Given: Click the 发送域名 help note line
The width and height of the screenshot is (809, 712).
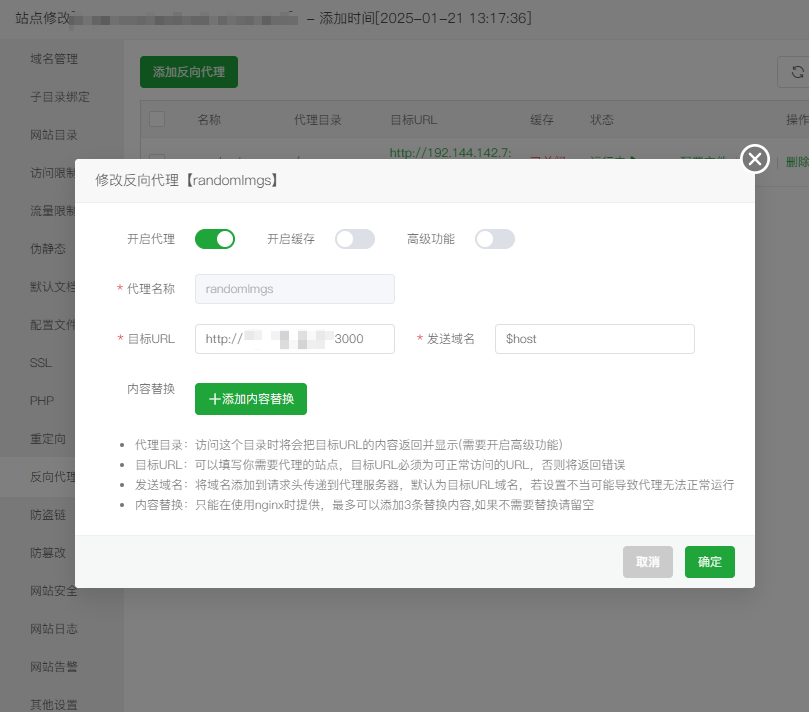Looking at the screenshot, I should pyautogui.click(x=434, y=485).
